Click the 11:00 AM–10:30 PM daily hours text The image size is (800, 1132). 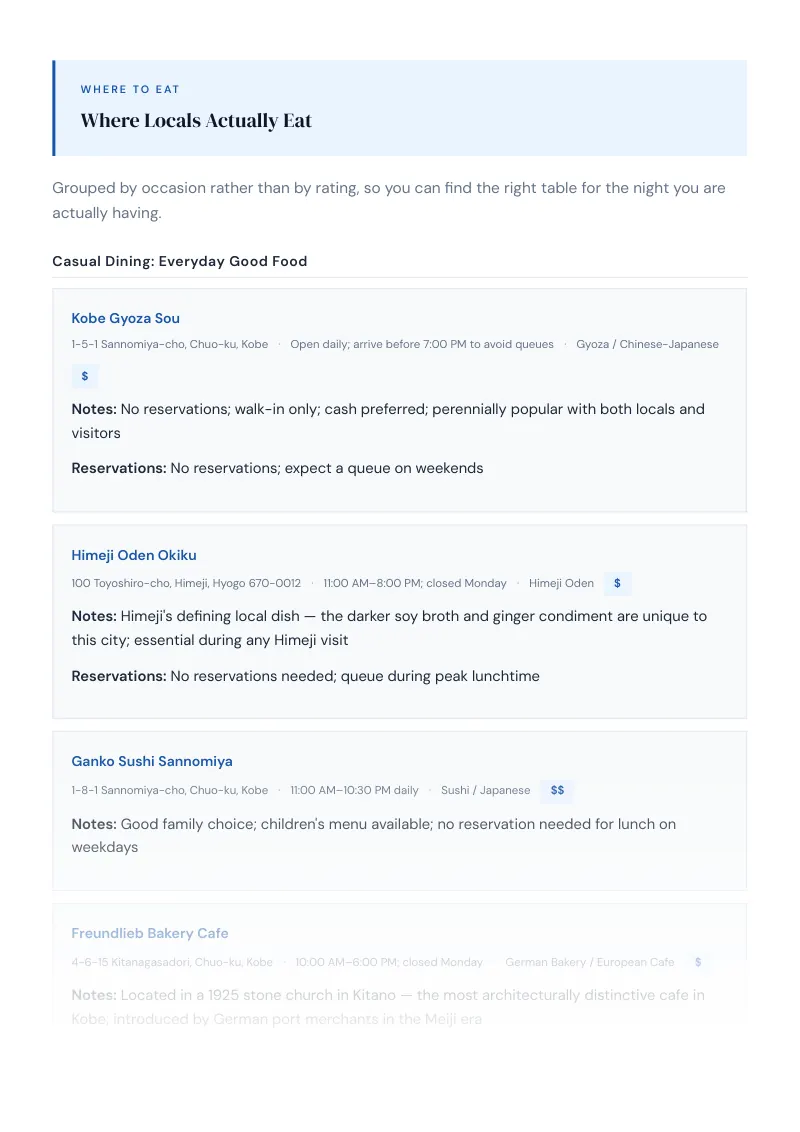point(355,791)
